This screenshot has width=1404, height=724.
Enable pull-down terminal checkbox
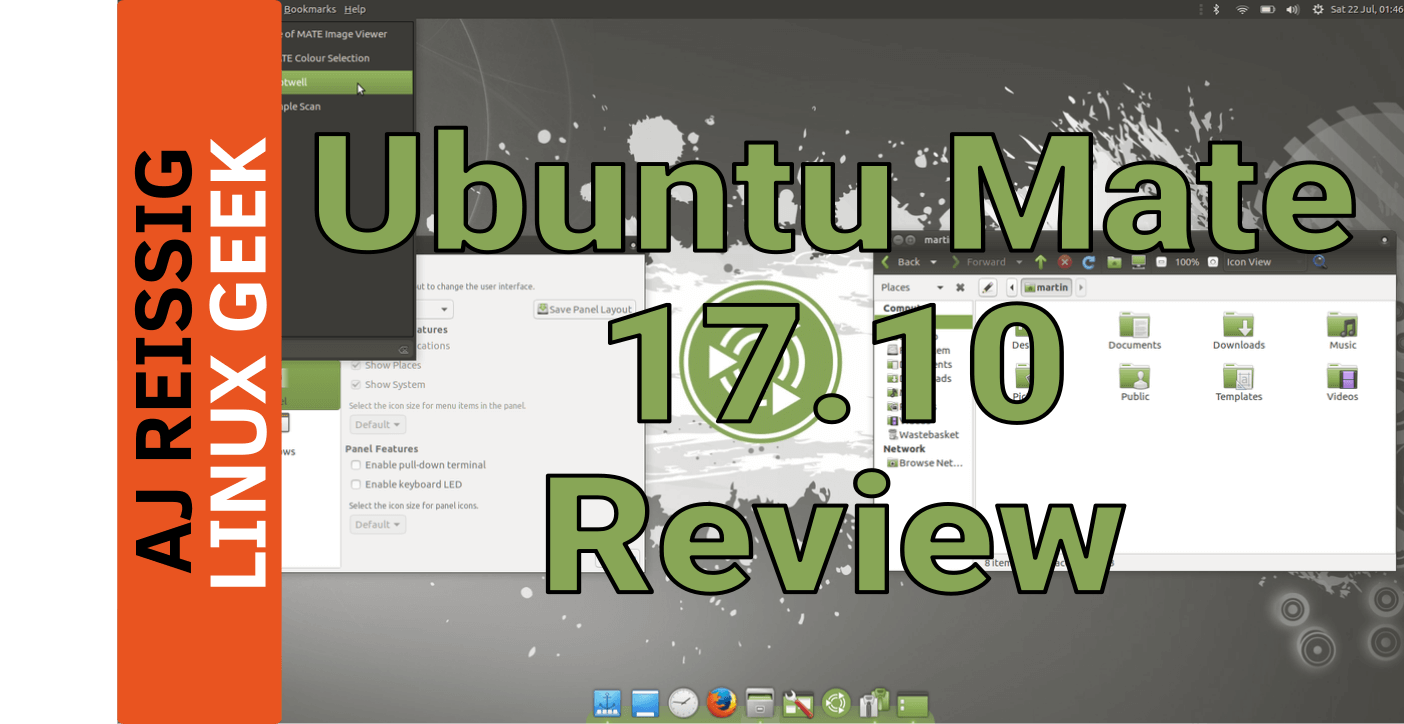coord(355,465)
